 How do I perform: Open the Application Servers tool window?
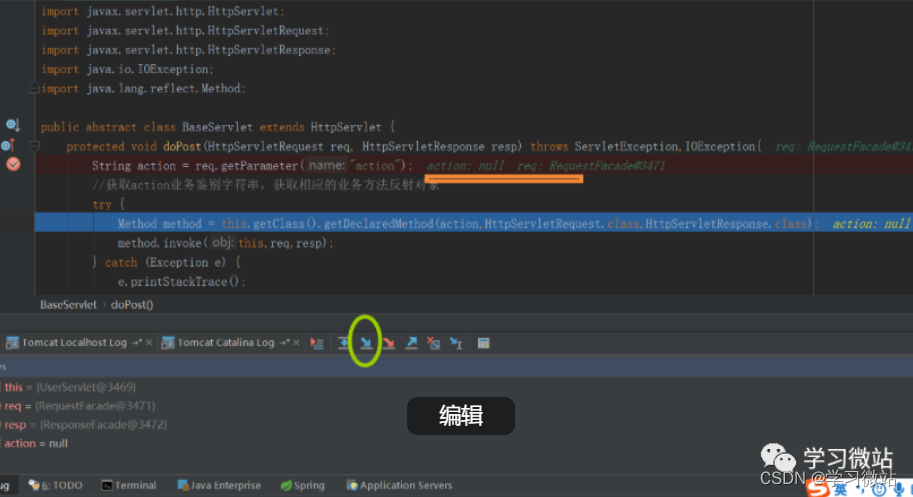tap(399, 485)
